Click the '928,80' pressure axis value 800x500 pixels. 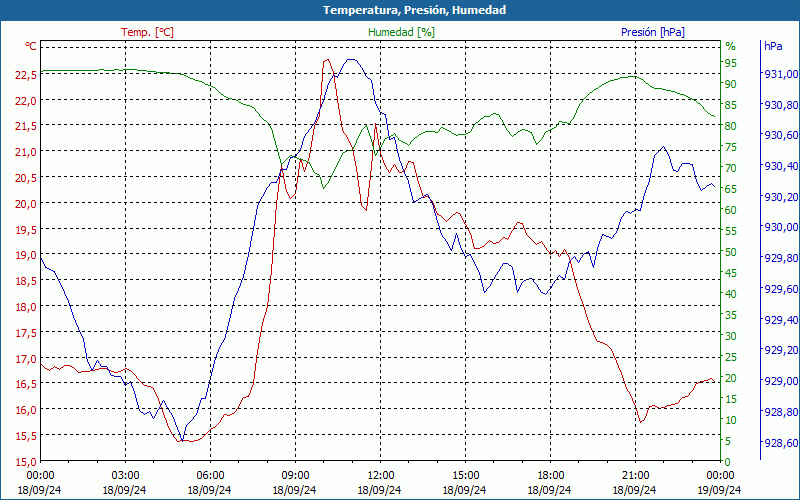(x=781, y=412)
